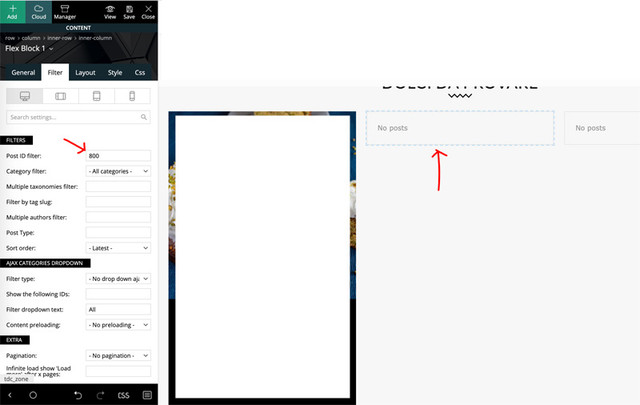This screenshot has height=405, width=640.
Task: Click the EXTRA section header
Action: coord(14,340)
